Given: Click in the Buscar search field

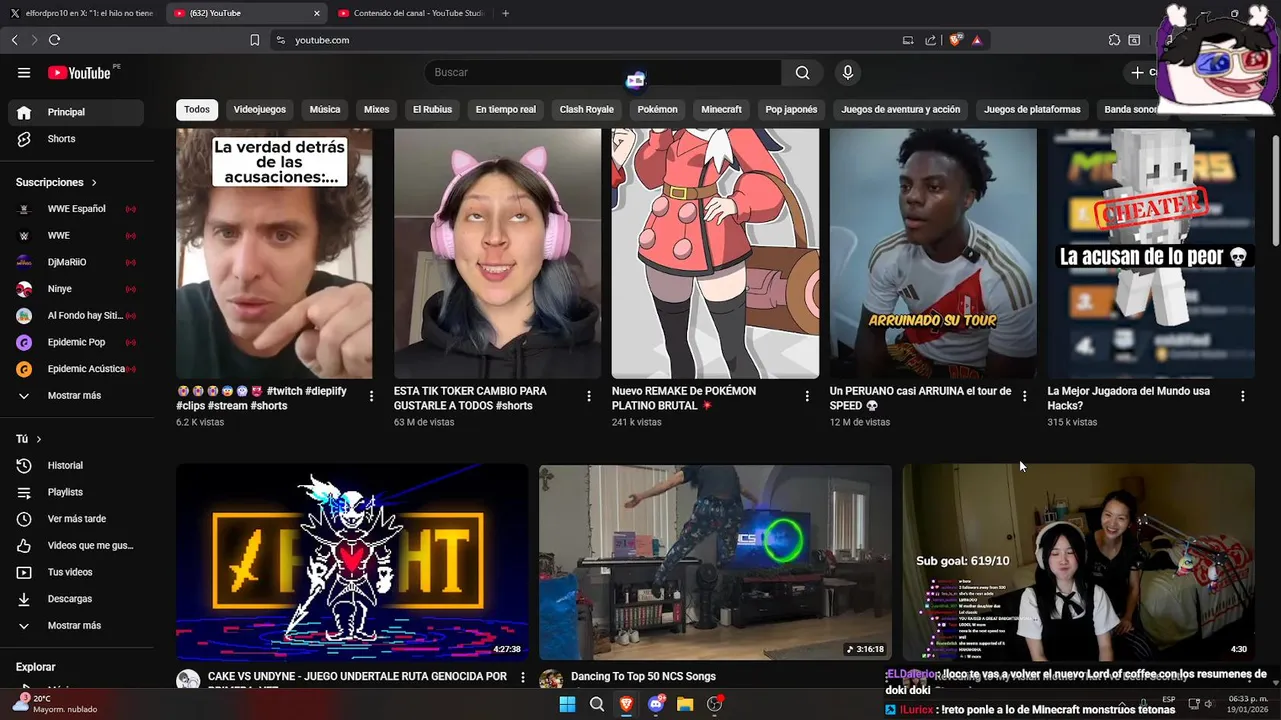Looking at the screenshot, I should 603,72.
